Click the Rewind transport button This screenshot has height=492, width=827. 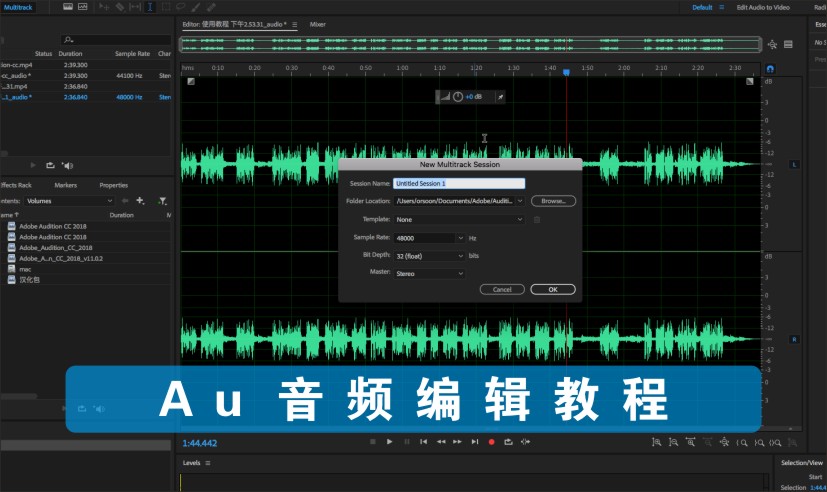point(441,442)
